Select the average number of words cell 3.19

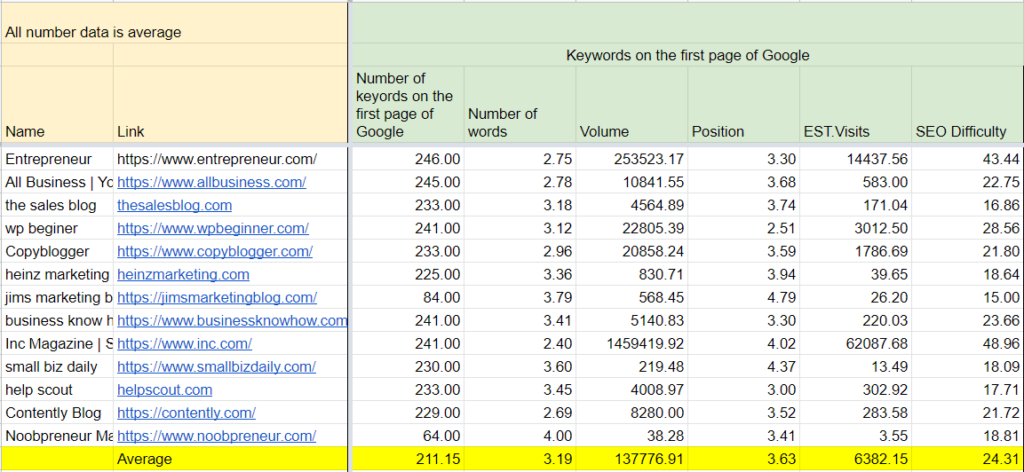pyautogui.click(x=520, y=459)
